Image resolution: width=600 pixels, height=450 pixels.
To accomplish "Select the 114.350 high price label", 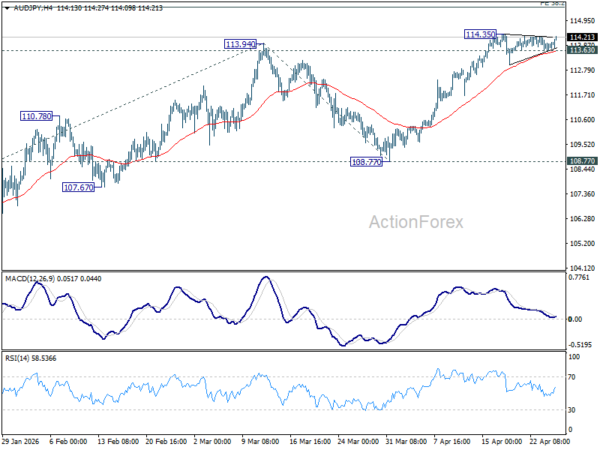I will [480, 34].
